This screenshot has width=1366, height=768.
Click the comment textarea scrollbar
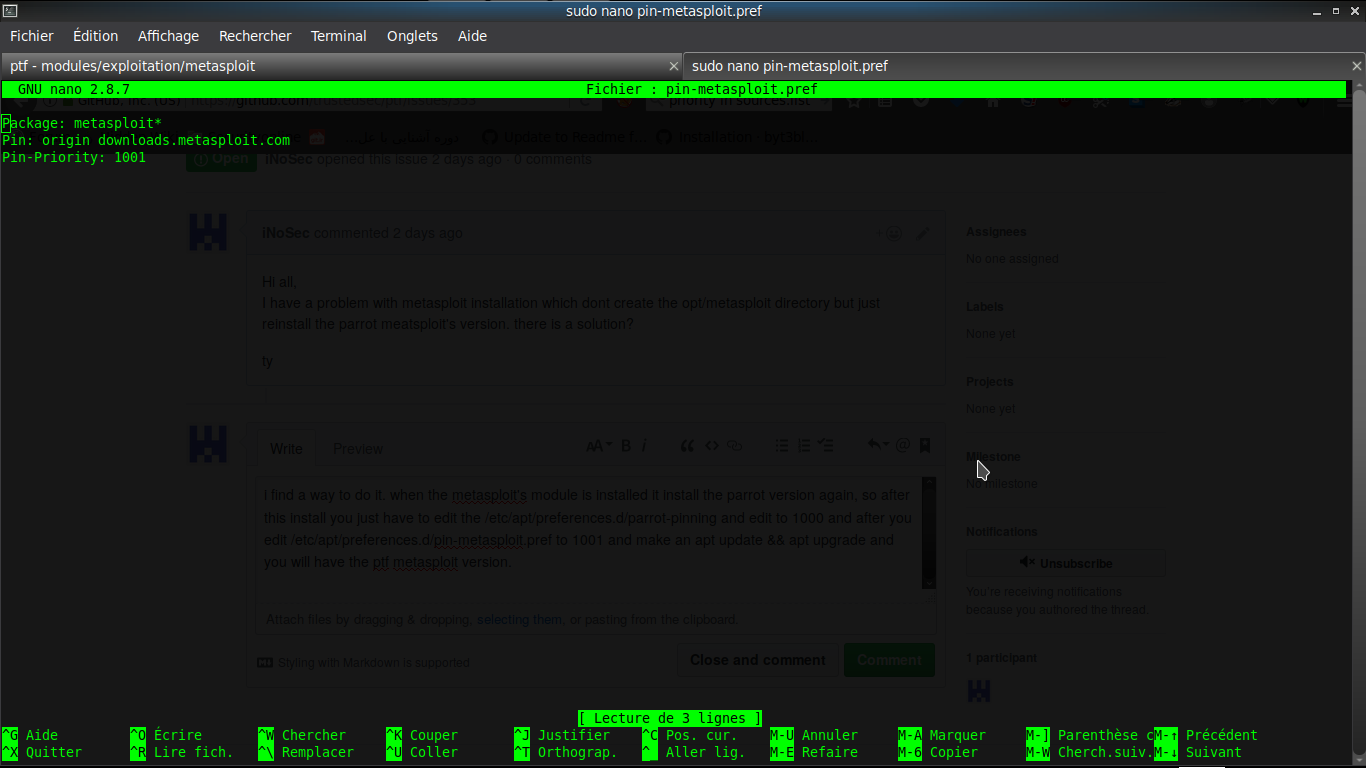(928, 533)
